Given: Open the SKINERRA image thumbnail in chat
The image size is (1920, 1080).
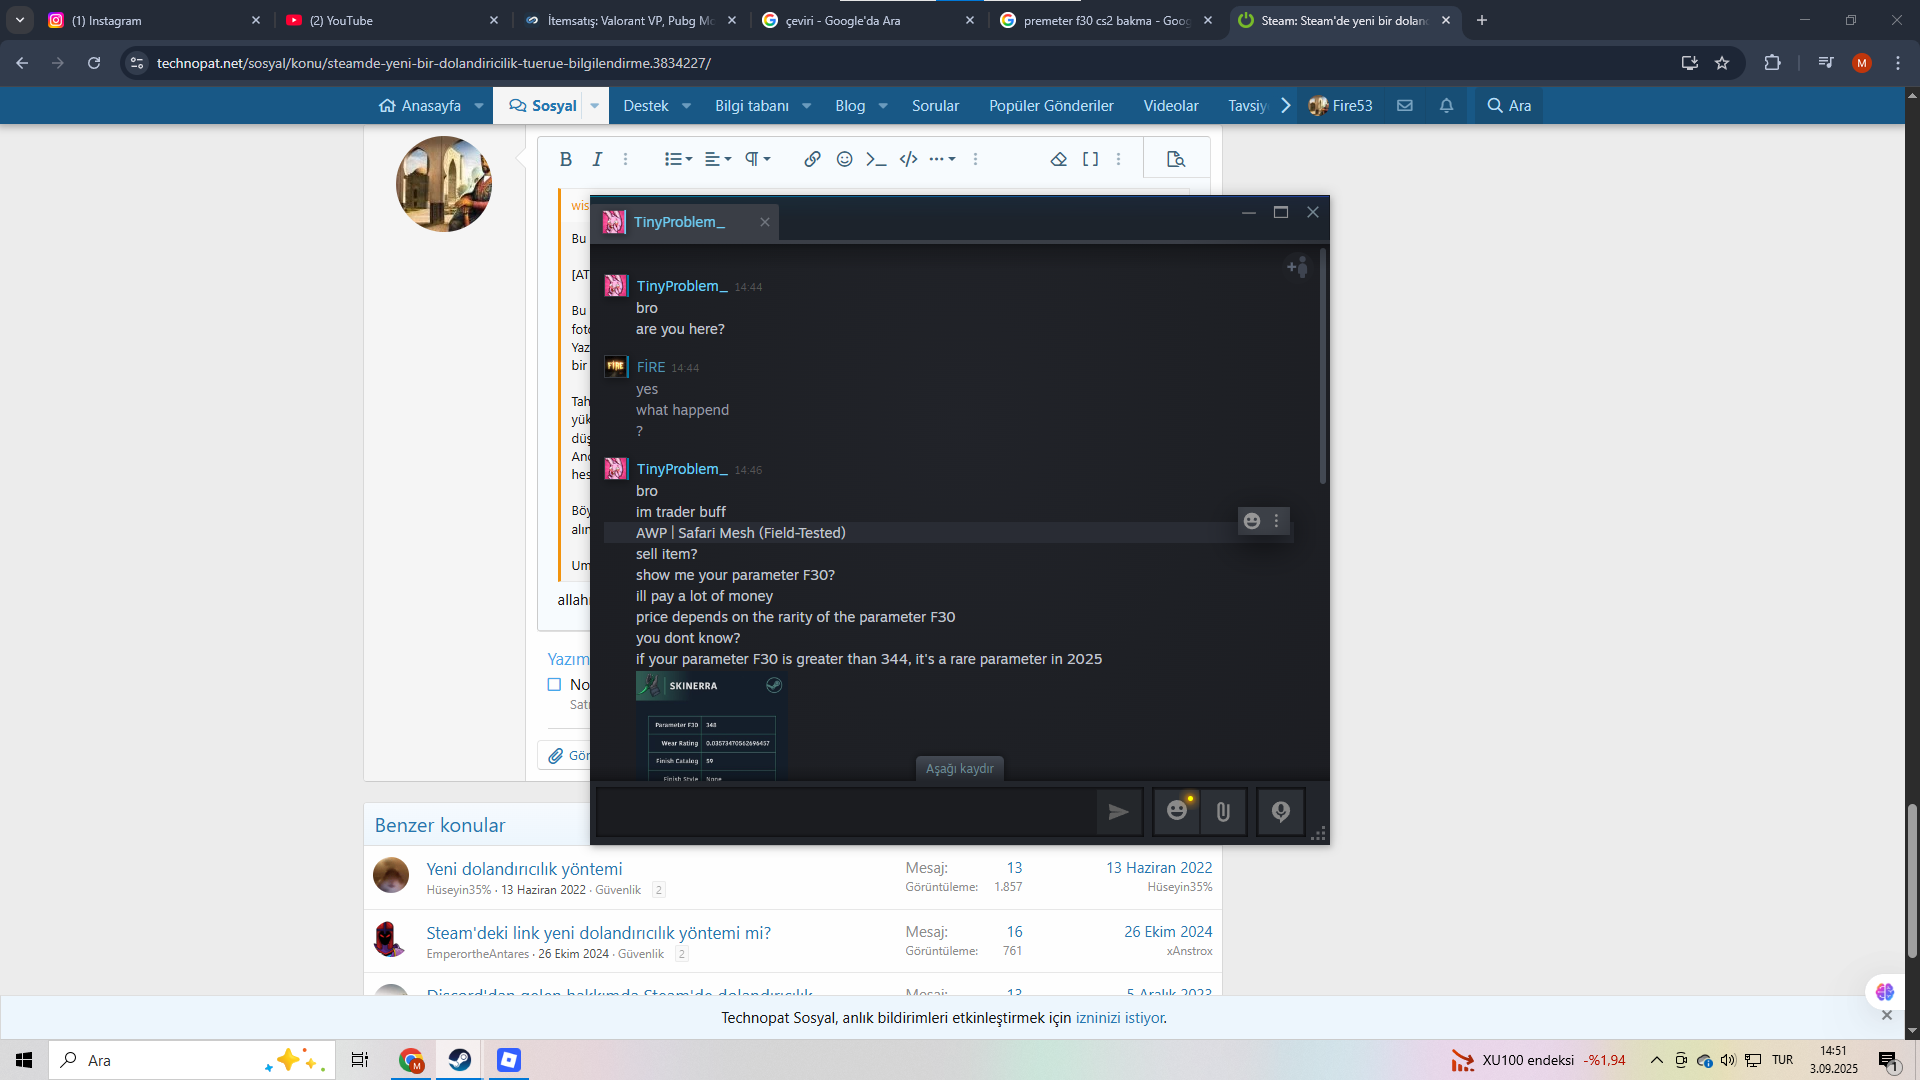Looking at the screenshot, I should (711, 727).
